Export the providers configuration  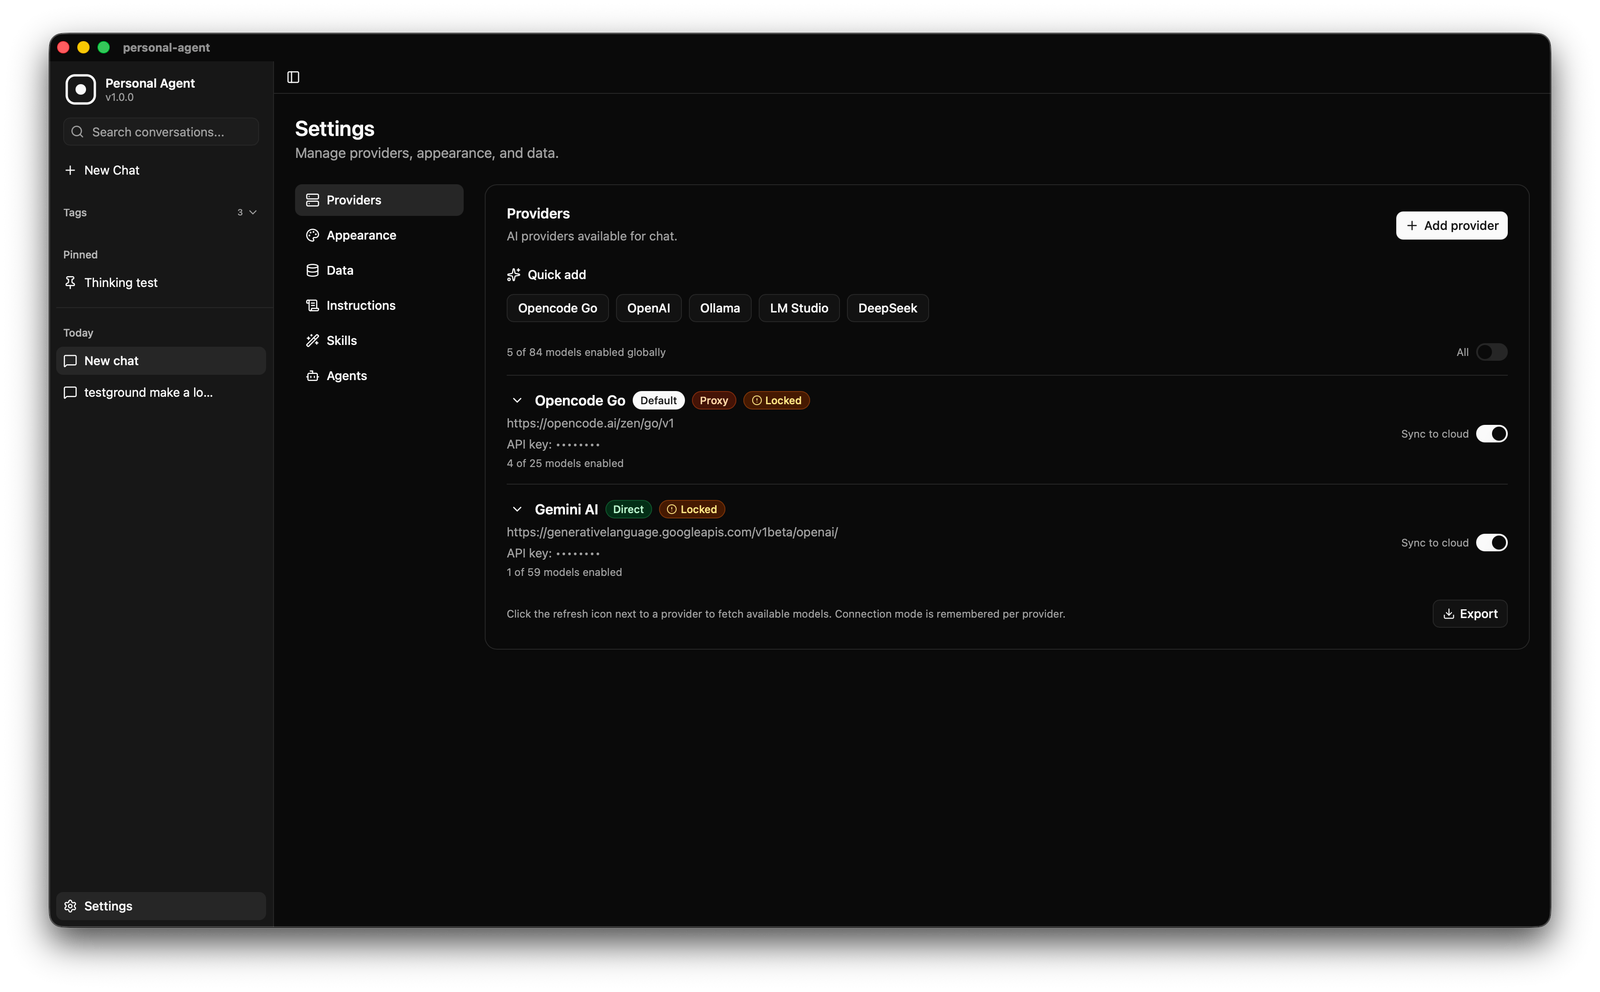click(1469, 614)
